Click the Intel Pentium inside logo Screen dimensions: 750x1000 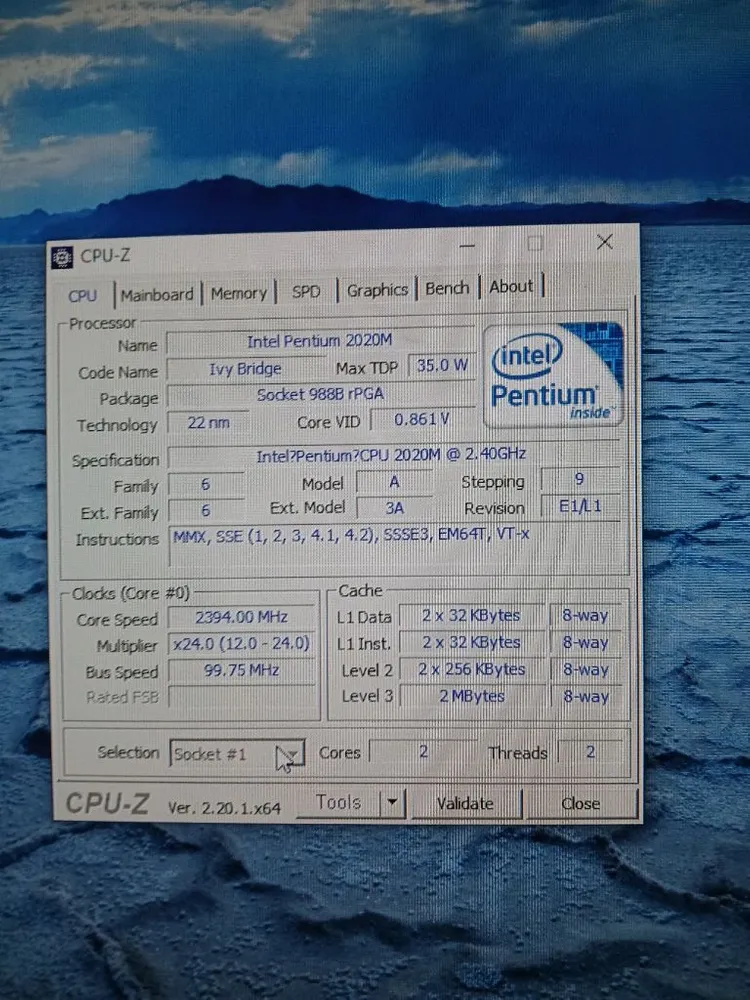click(552, 376)
